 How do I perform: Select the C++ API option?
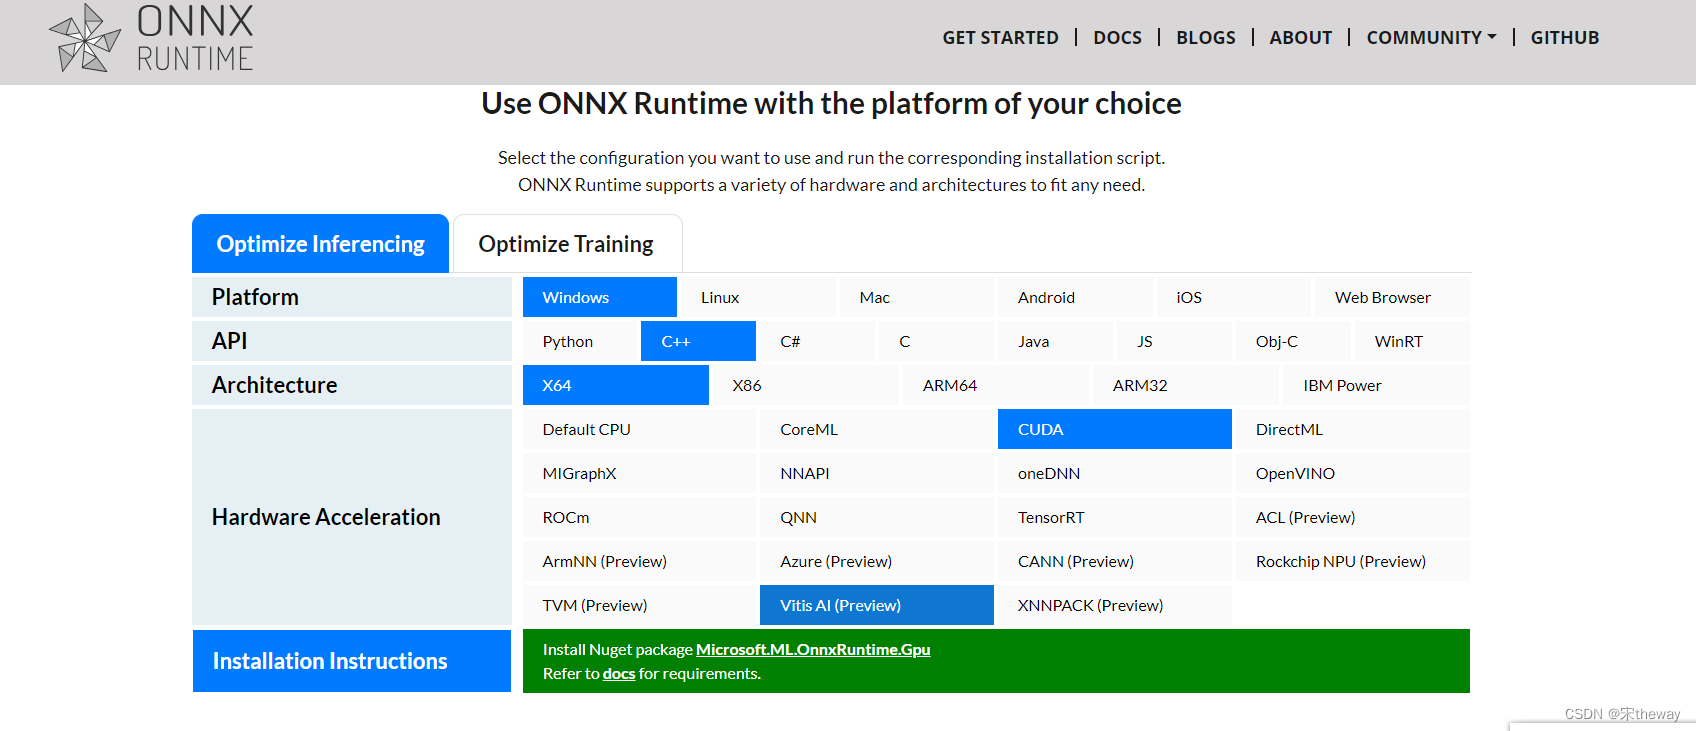(698, 341)
